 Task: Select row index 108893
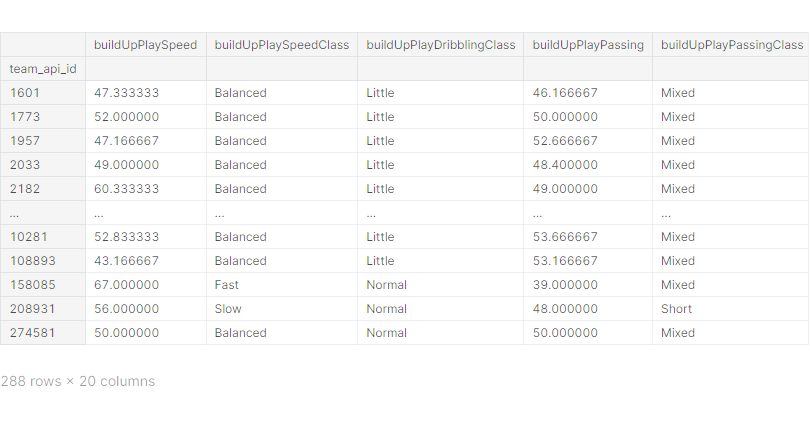33,261
